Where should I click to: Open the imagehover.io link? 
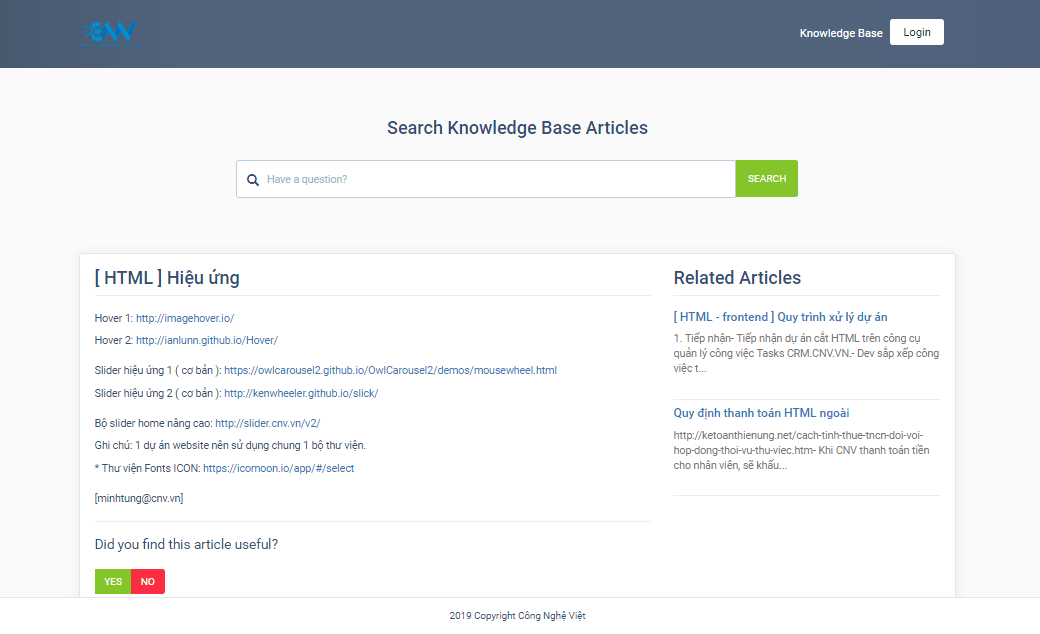[185, 318]
